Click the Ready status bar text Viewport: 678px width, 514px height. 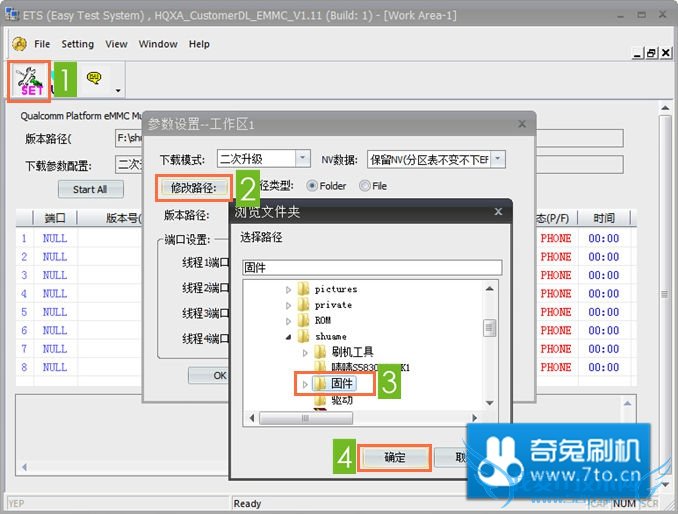[247, 504]
